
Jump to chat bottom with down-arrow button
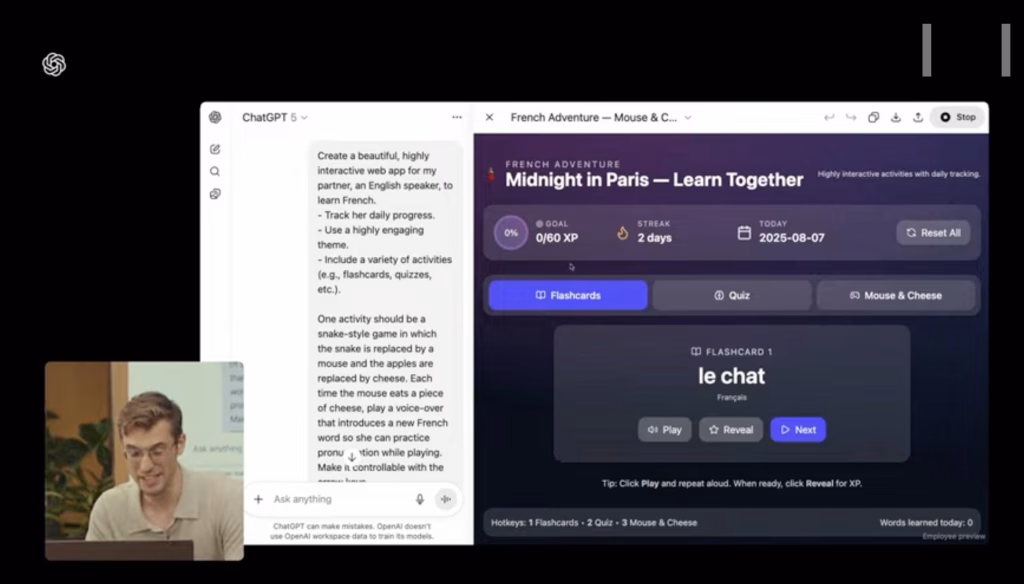tap(351, 457)
